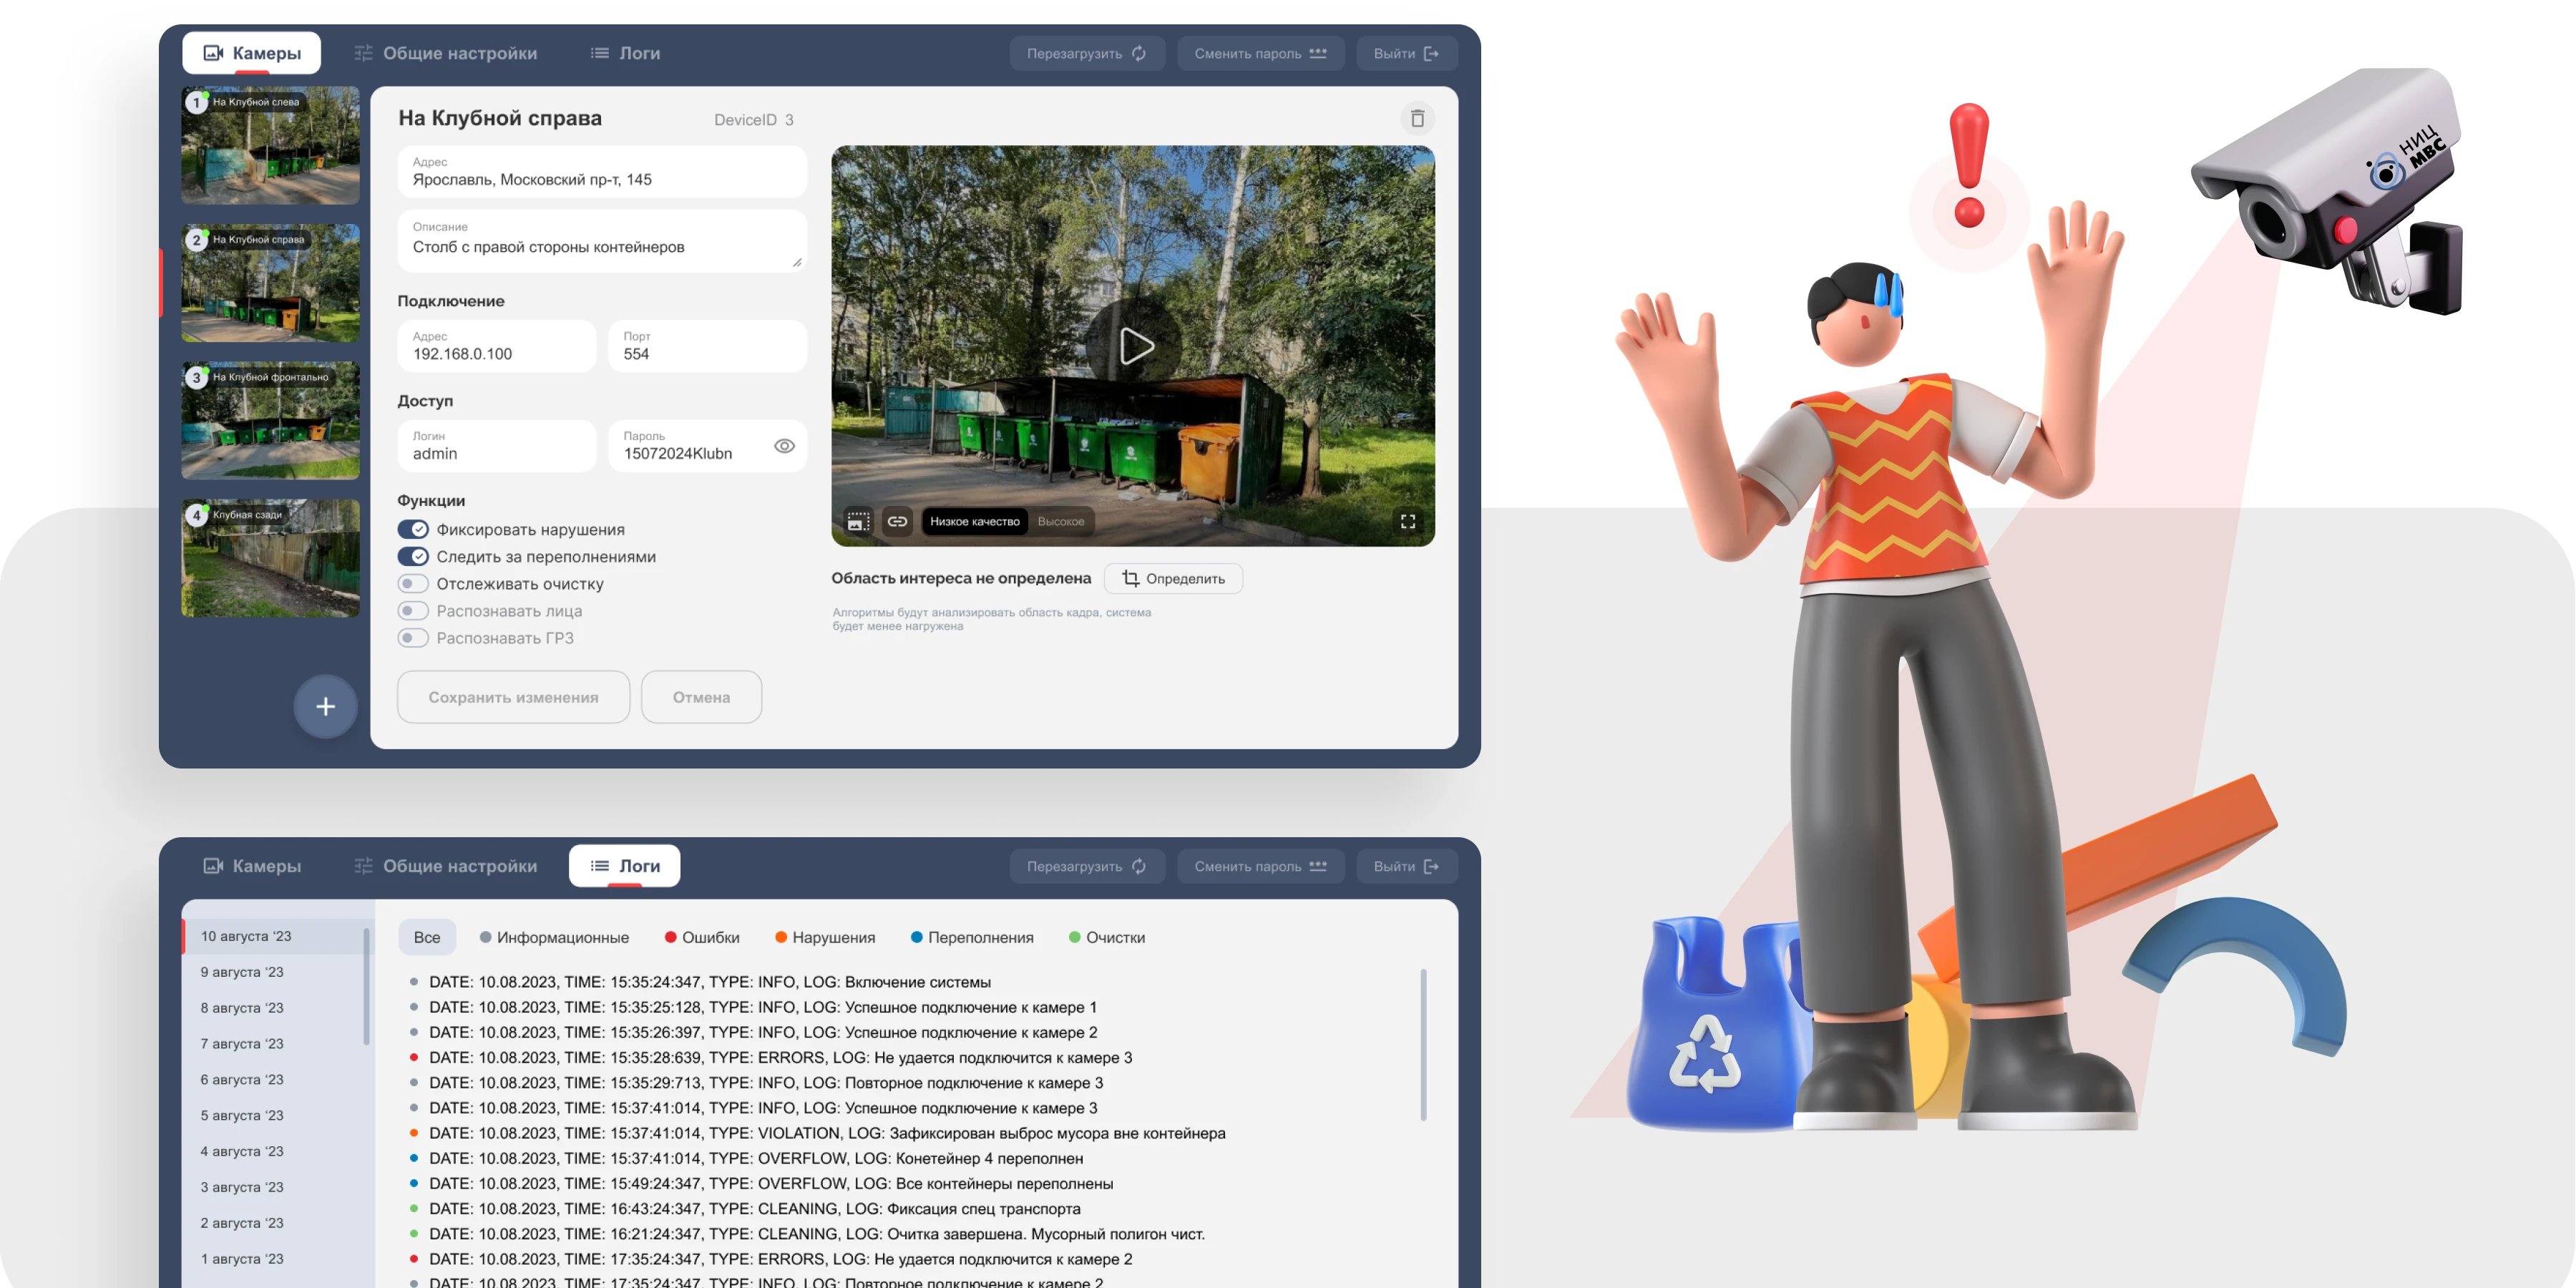Click the log entries list scrollbar
The width and height of the screenshot is (2576, 1288).
click(x=1423, y=1044)
